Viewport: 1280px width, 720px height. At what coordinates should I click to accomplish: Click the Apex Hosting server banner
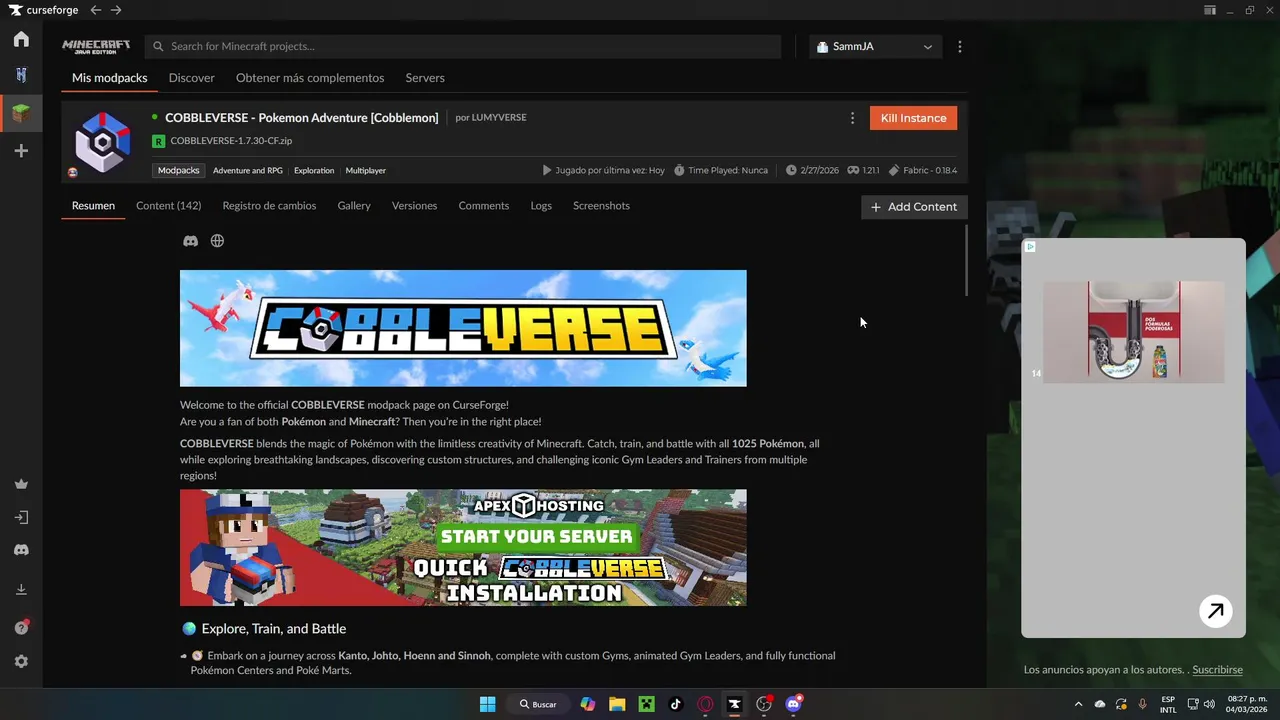463,548
